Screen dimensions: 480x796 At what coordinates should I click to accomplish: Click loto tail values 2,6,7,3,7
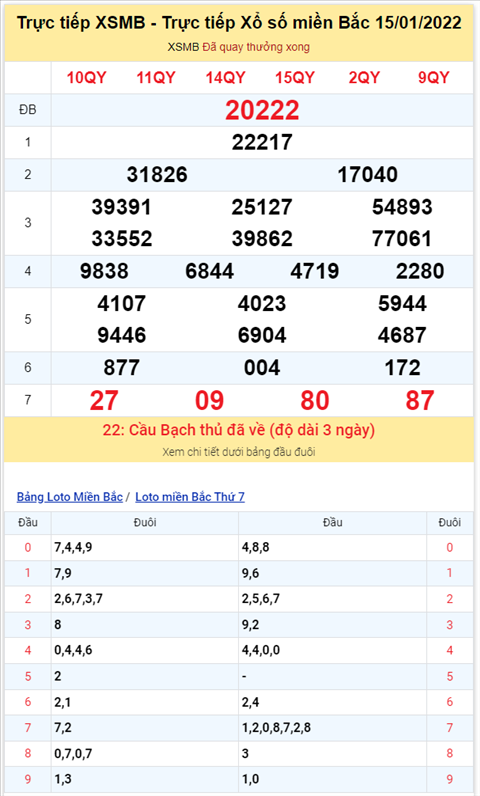click(79, 599)
